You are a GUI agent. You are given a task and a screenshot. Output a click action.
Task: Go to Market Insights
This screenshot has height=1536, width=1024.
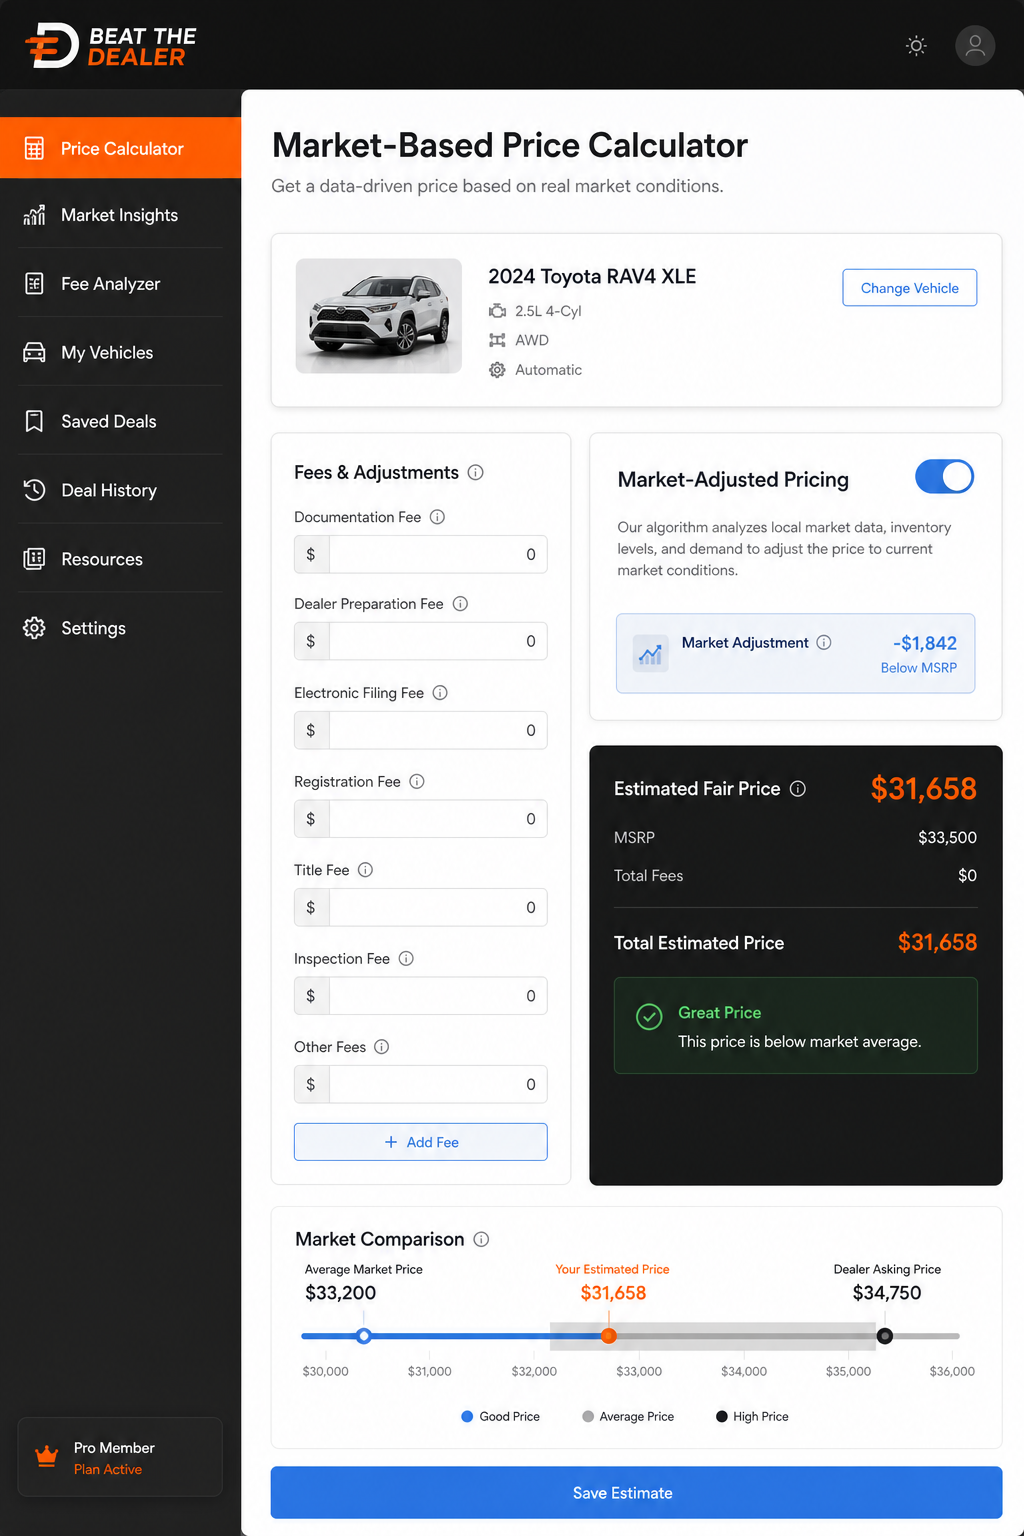click(120, 215)
